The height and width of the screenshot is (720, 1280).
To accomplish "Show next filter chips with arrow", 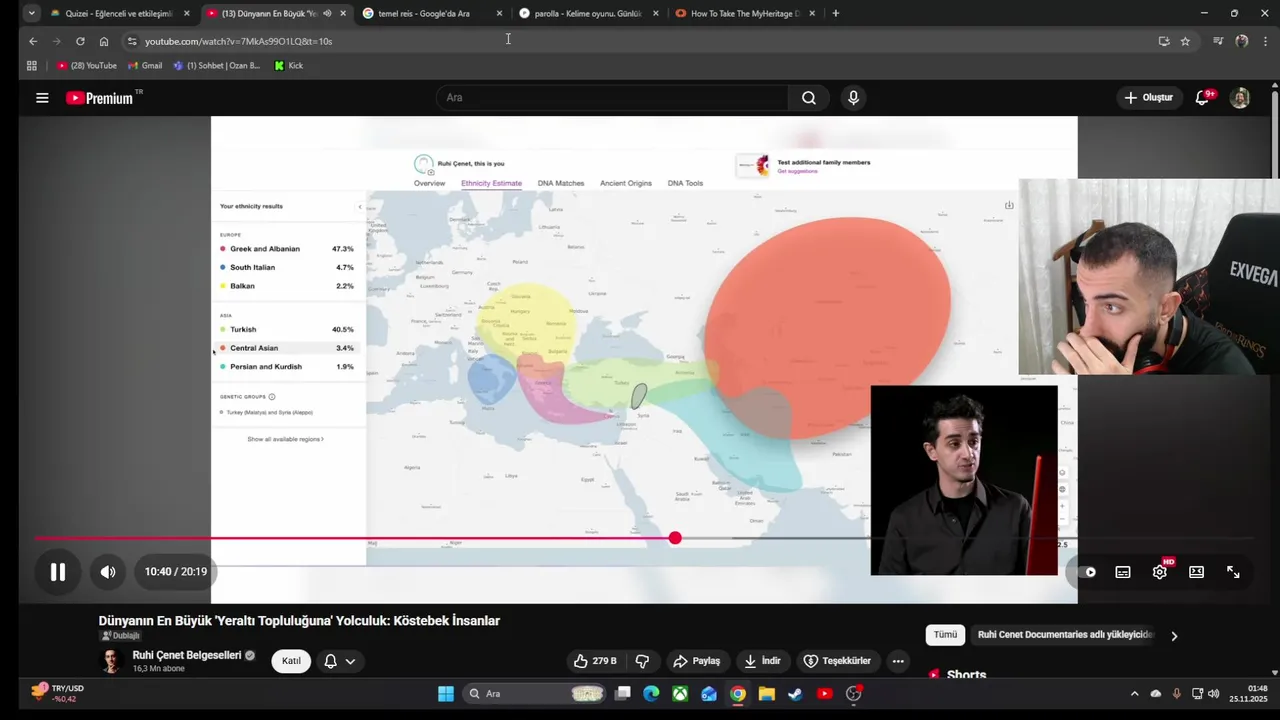I will 1174,635.
